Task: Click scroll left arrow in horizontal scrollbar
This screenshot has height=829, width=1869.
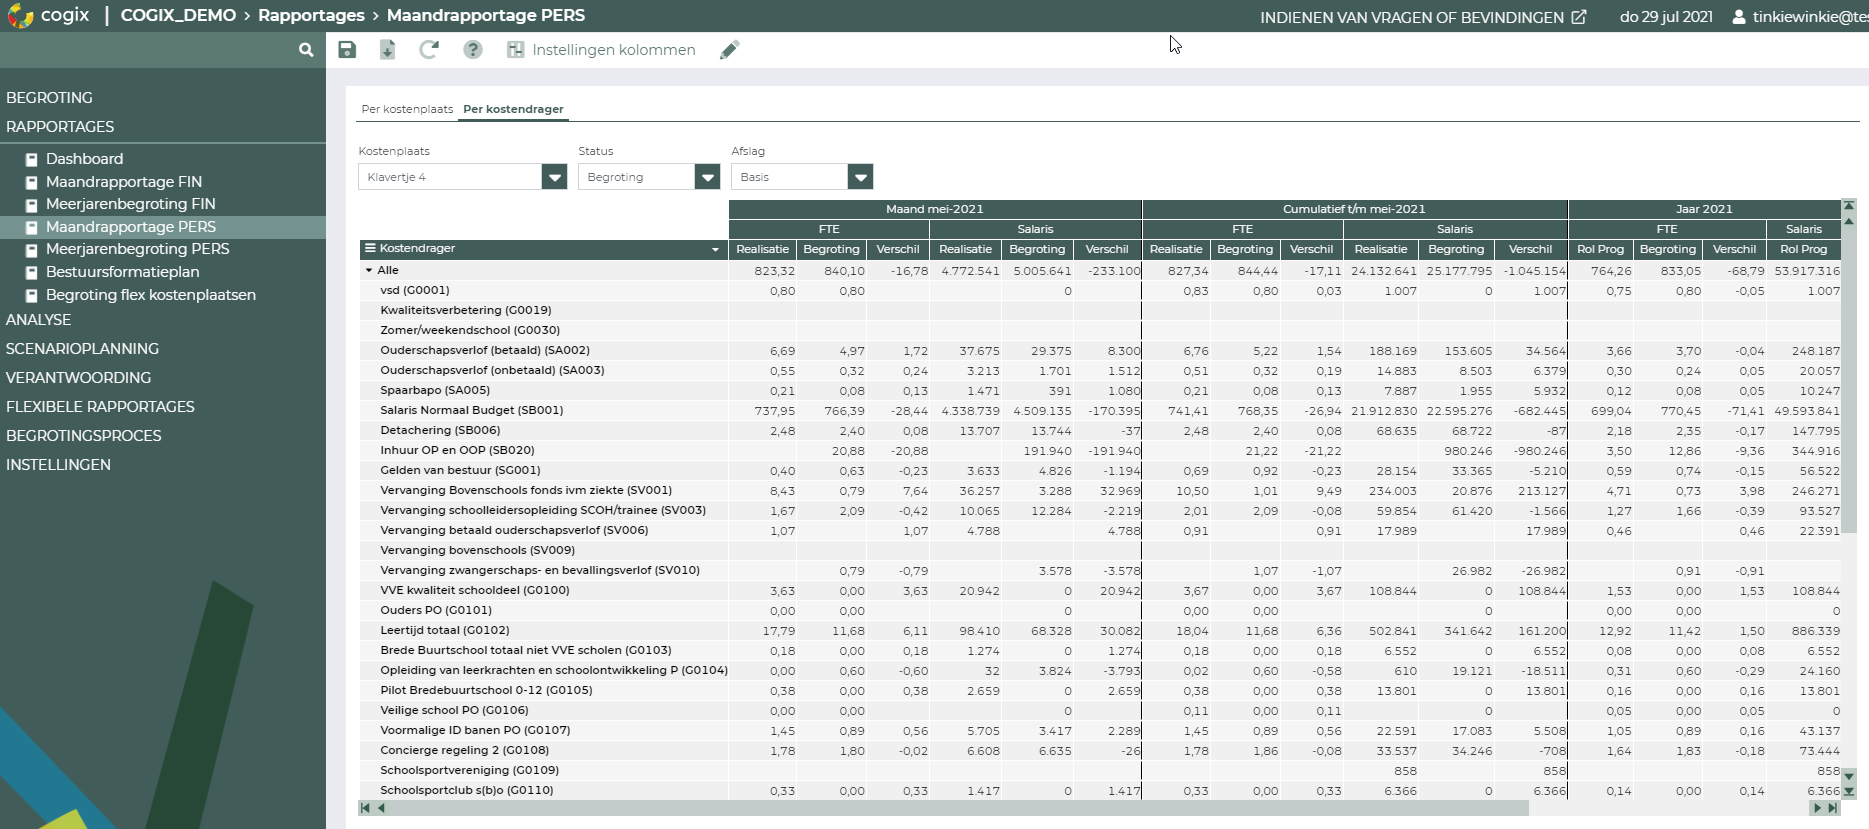Action: click(x=381, y=808)
